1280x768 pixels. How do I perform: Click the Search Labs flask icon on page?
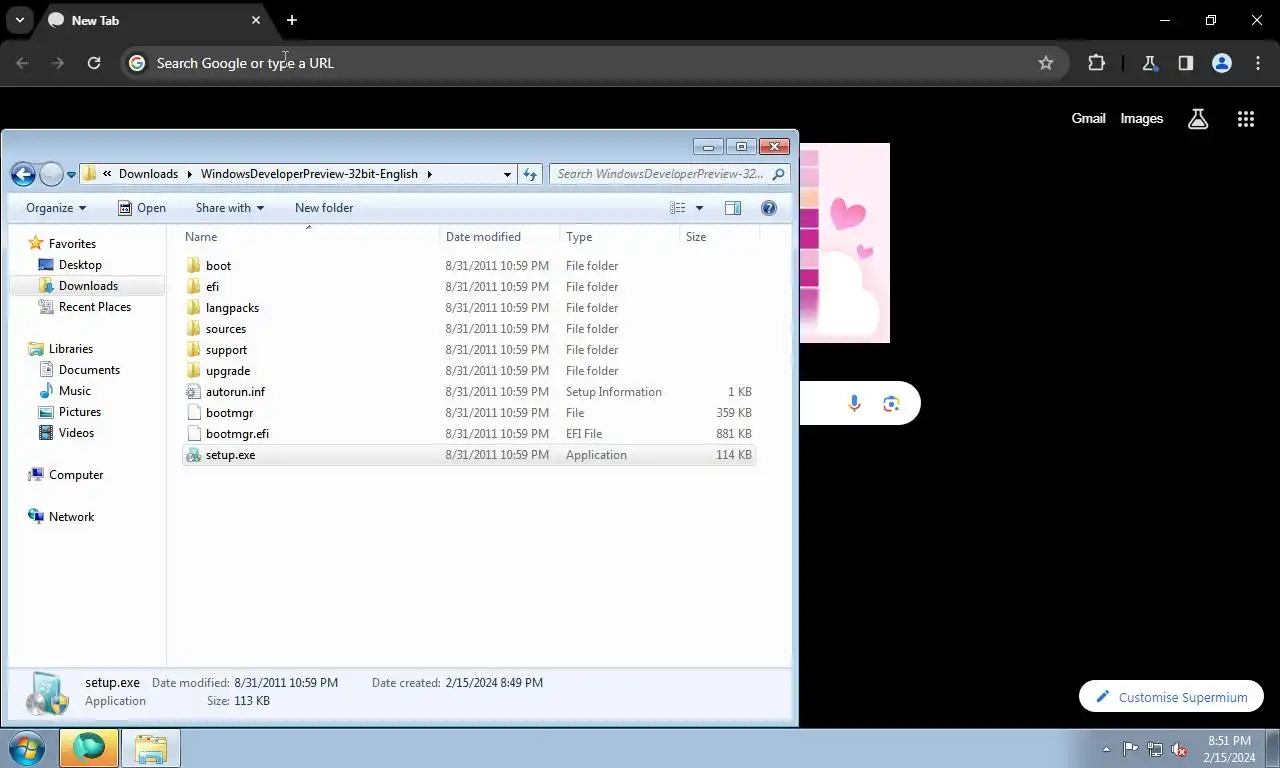pos(1198,119)
